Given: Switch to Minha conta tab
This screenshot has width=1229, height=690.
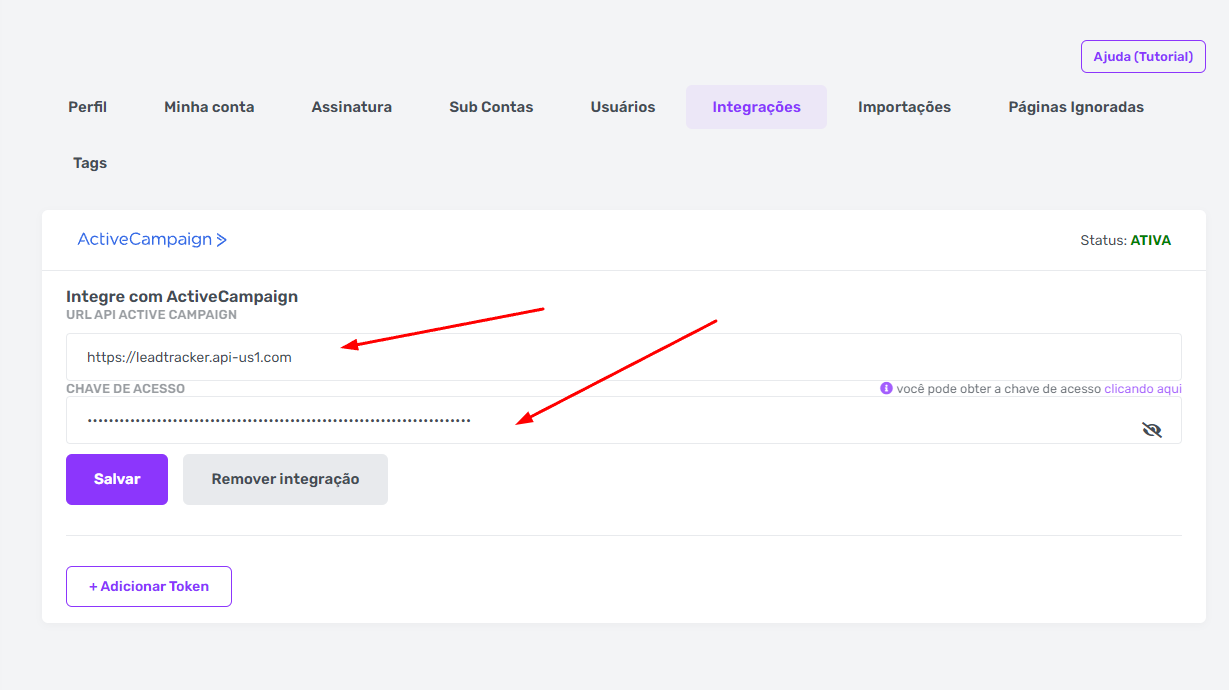Looking at the screenshot, I should [209, 107].
